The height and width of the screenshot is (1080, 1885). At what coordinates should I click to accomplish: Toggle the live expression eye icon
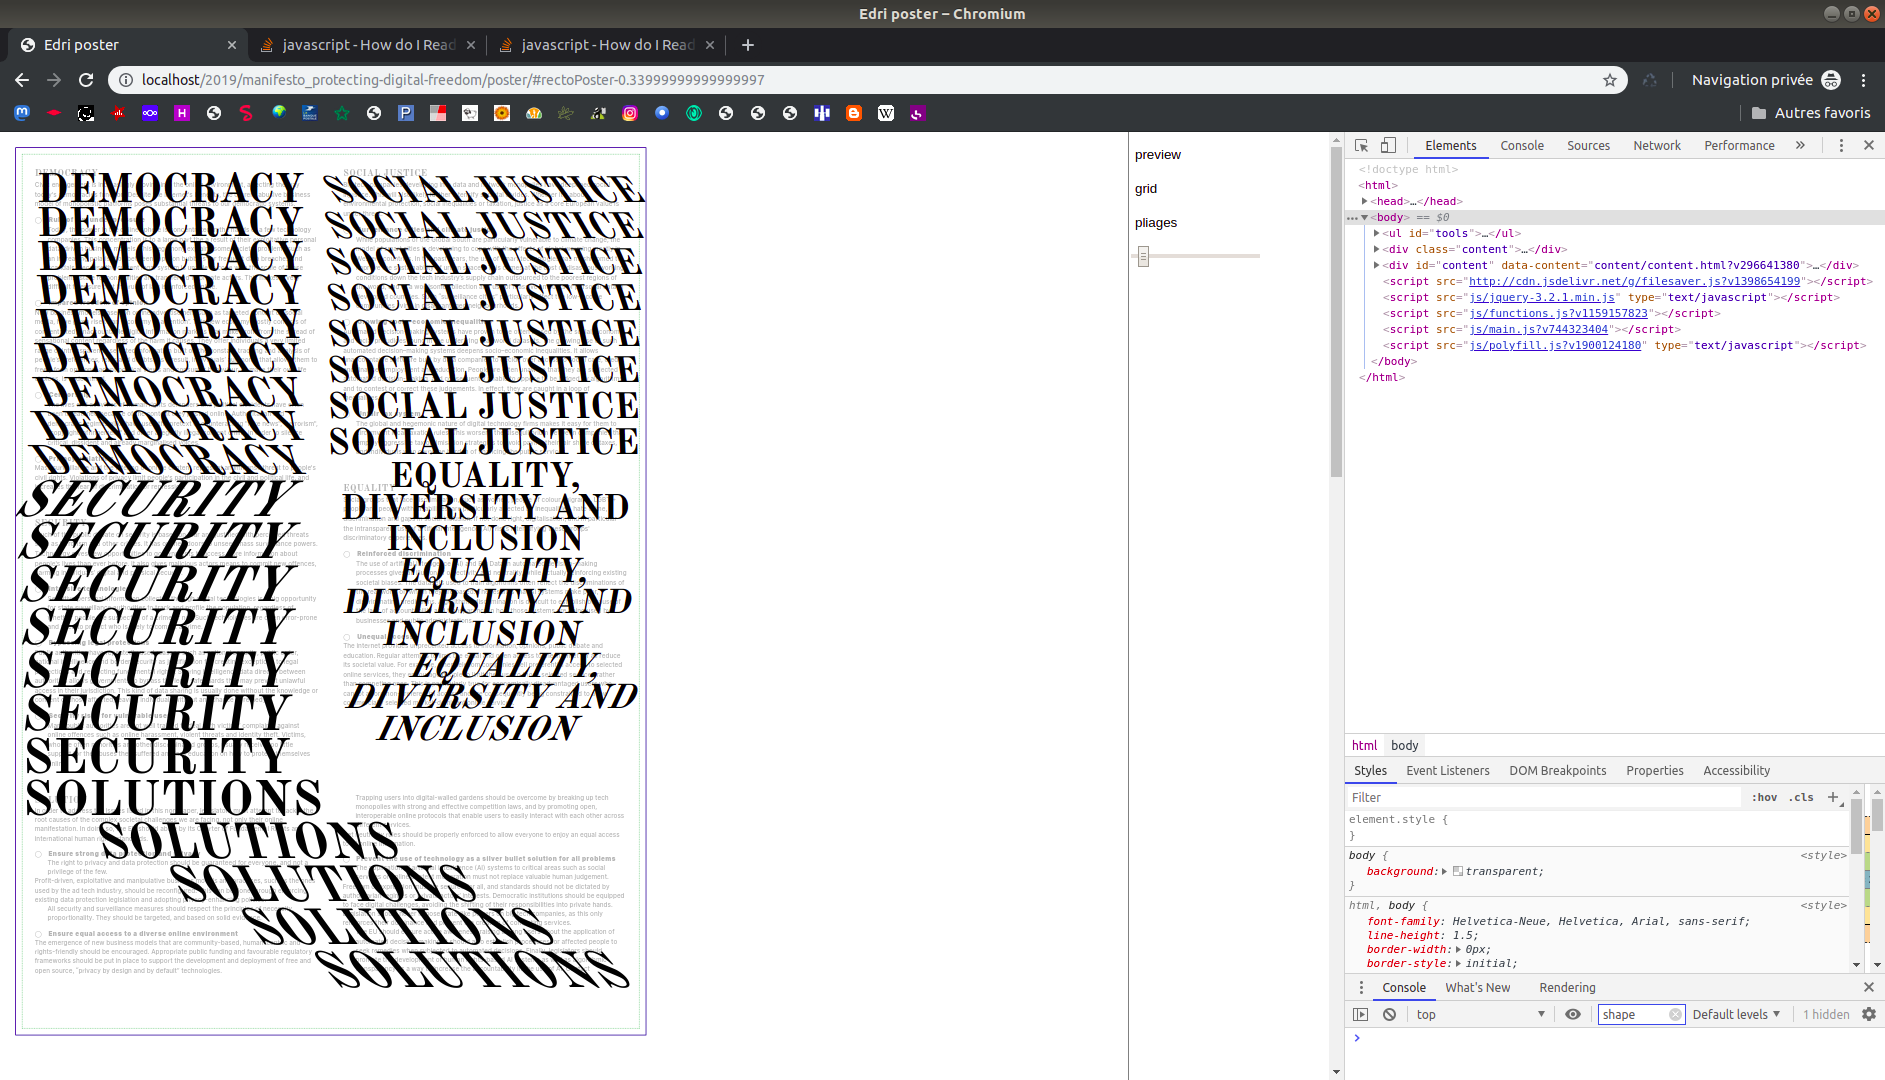1572,1014
